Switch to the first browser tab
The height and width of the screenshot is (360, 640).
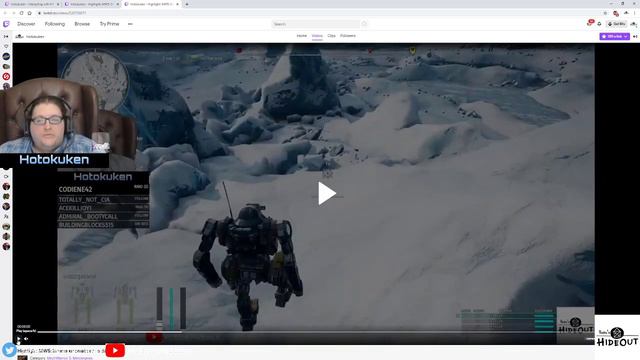coord(32,4)
